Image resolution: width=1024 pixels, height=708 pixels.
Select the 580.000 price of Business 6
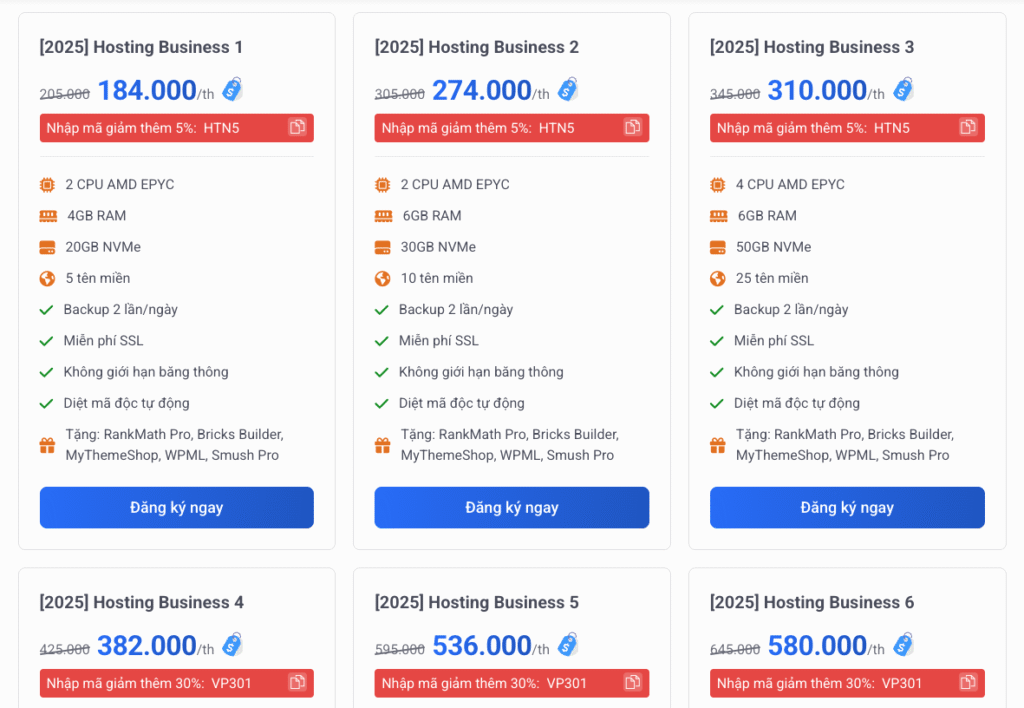click(x=816, y=646)
